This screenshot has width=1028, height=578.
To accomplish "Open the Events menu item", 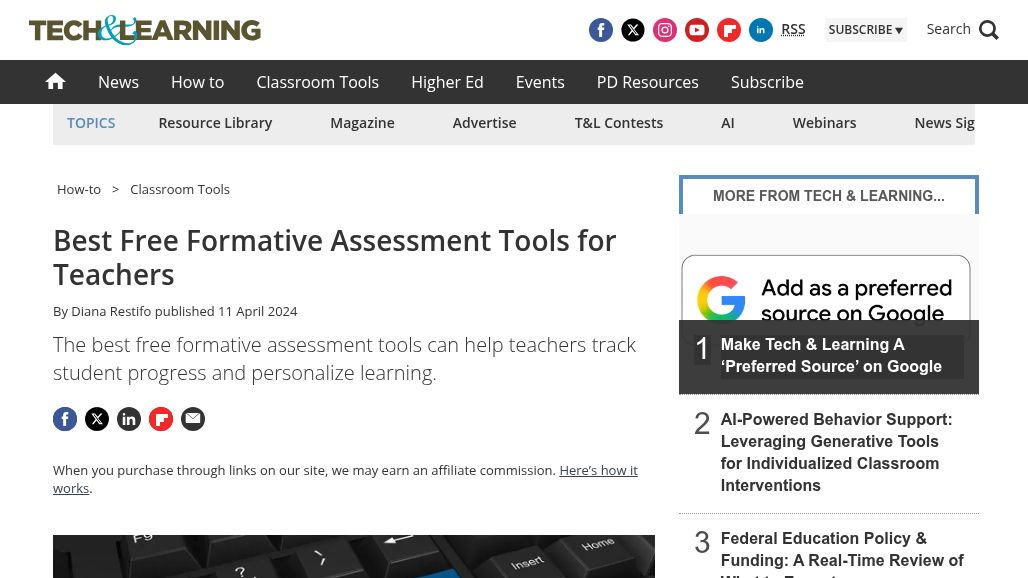I will coord(540,82).
